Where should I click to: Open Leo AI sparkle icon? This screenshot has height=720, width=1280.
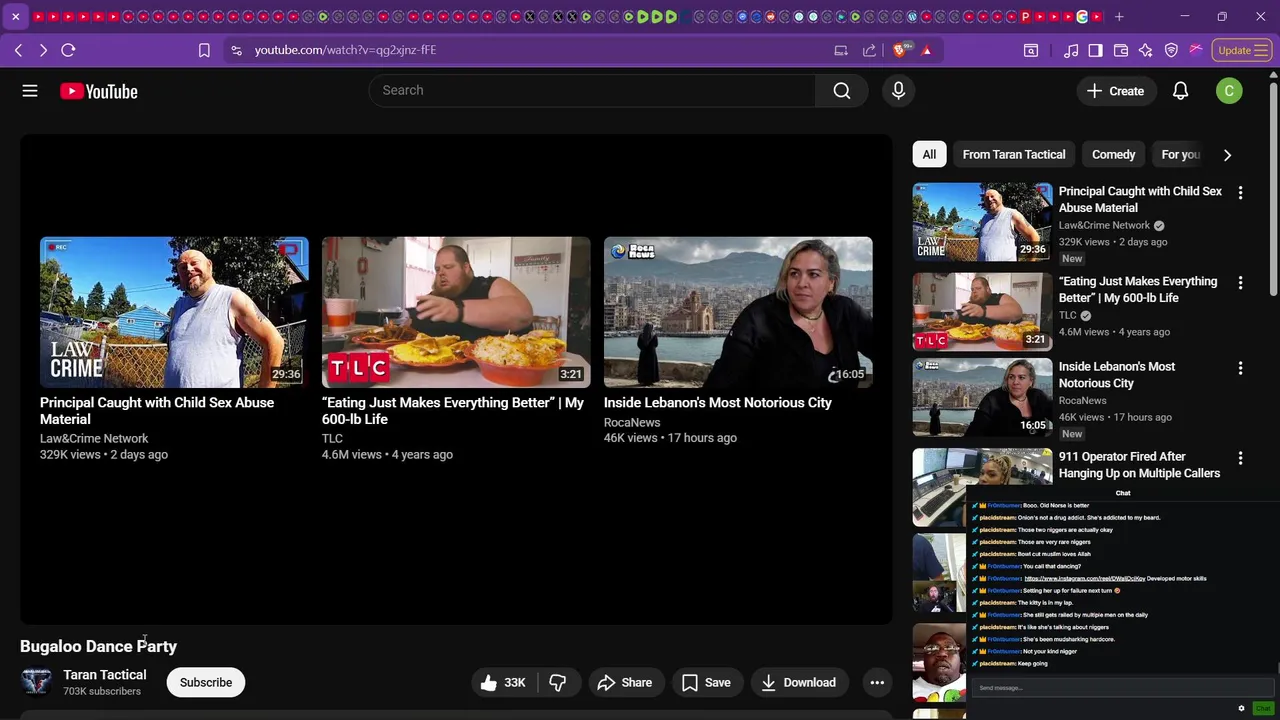(x=1146, y=50)
